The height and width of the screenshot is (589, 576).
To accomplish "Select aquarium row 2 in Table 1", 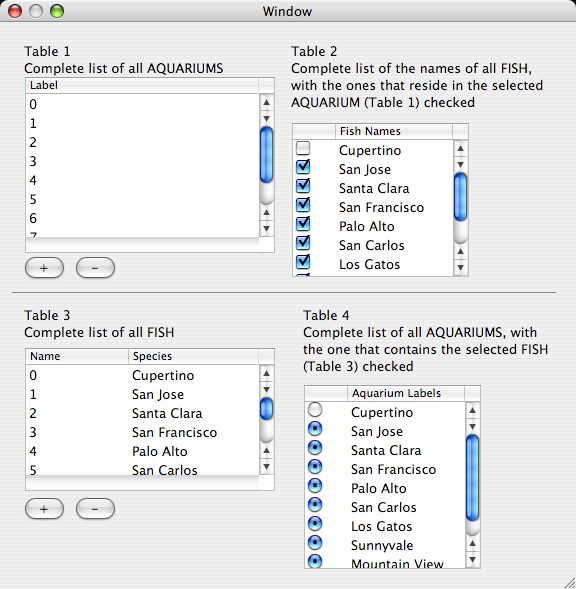I will [x=142, y=142].
